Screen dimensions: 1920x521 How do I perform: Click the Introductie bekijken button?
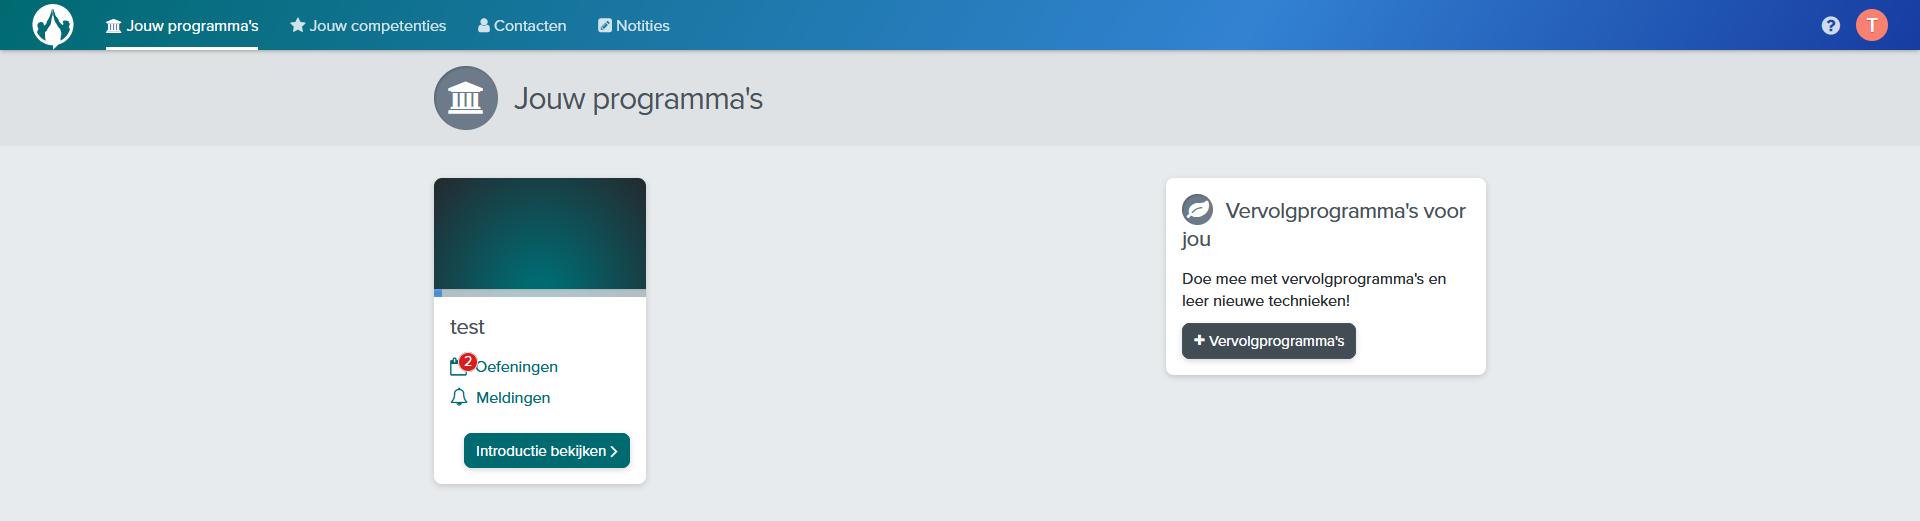click(x=547, y=451)
